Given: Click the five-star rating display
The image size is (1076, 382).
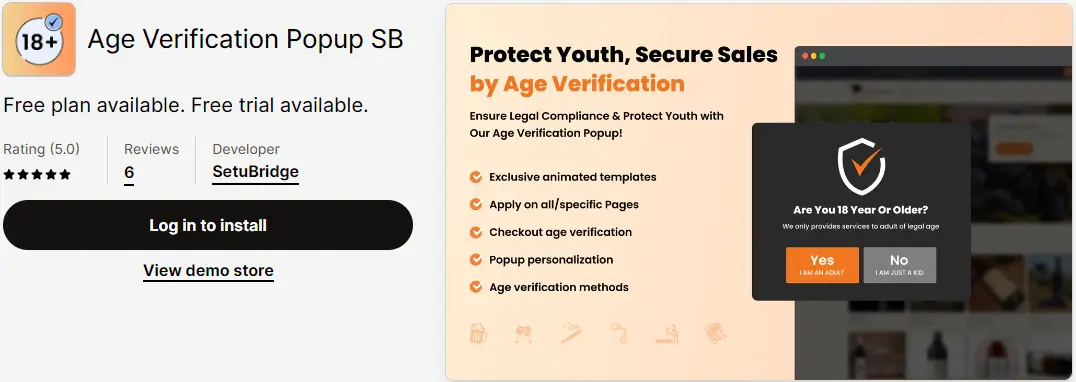Looking at the screenshot, I should click(37, 174).
